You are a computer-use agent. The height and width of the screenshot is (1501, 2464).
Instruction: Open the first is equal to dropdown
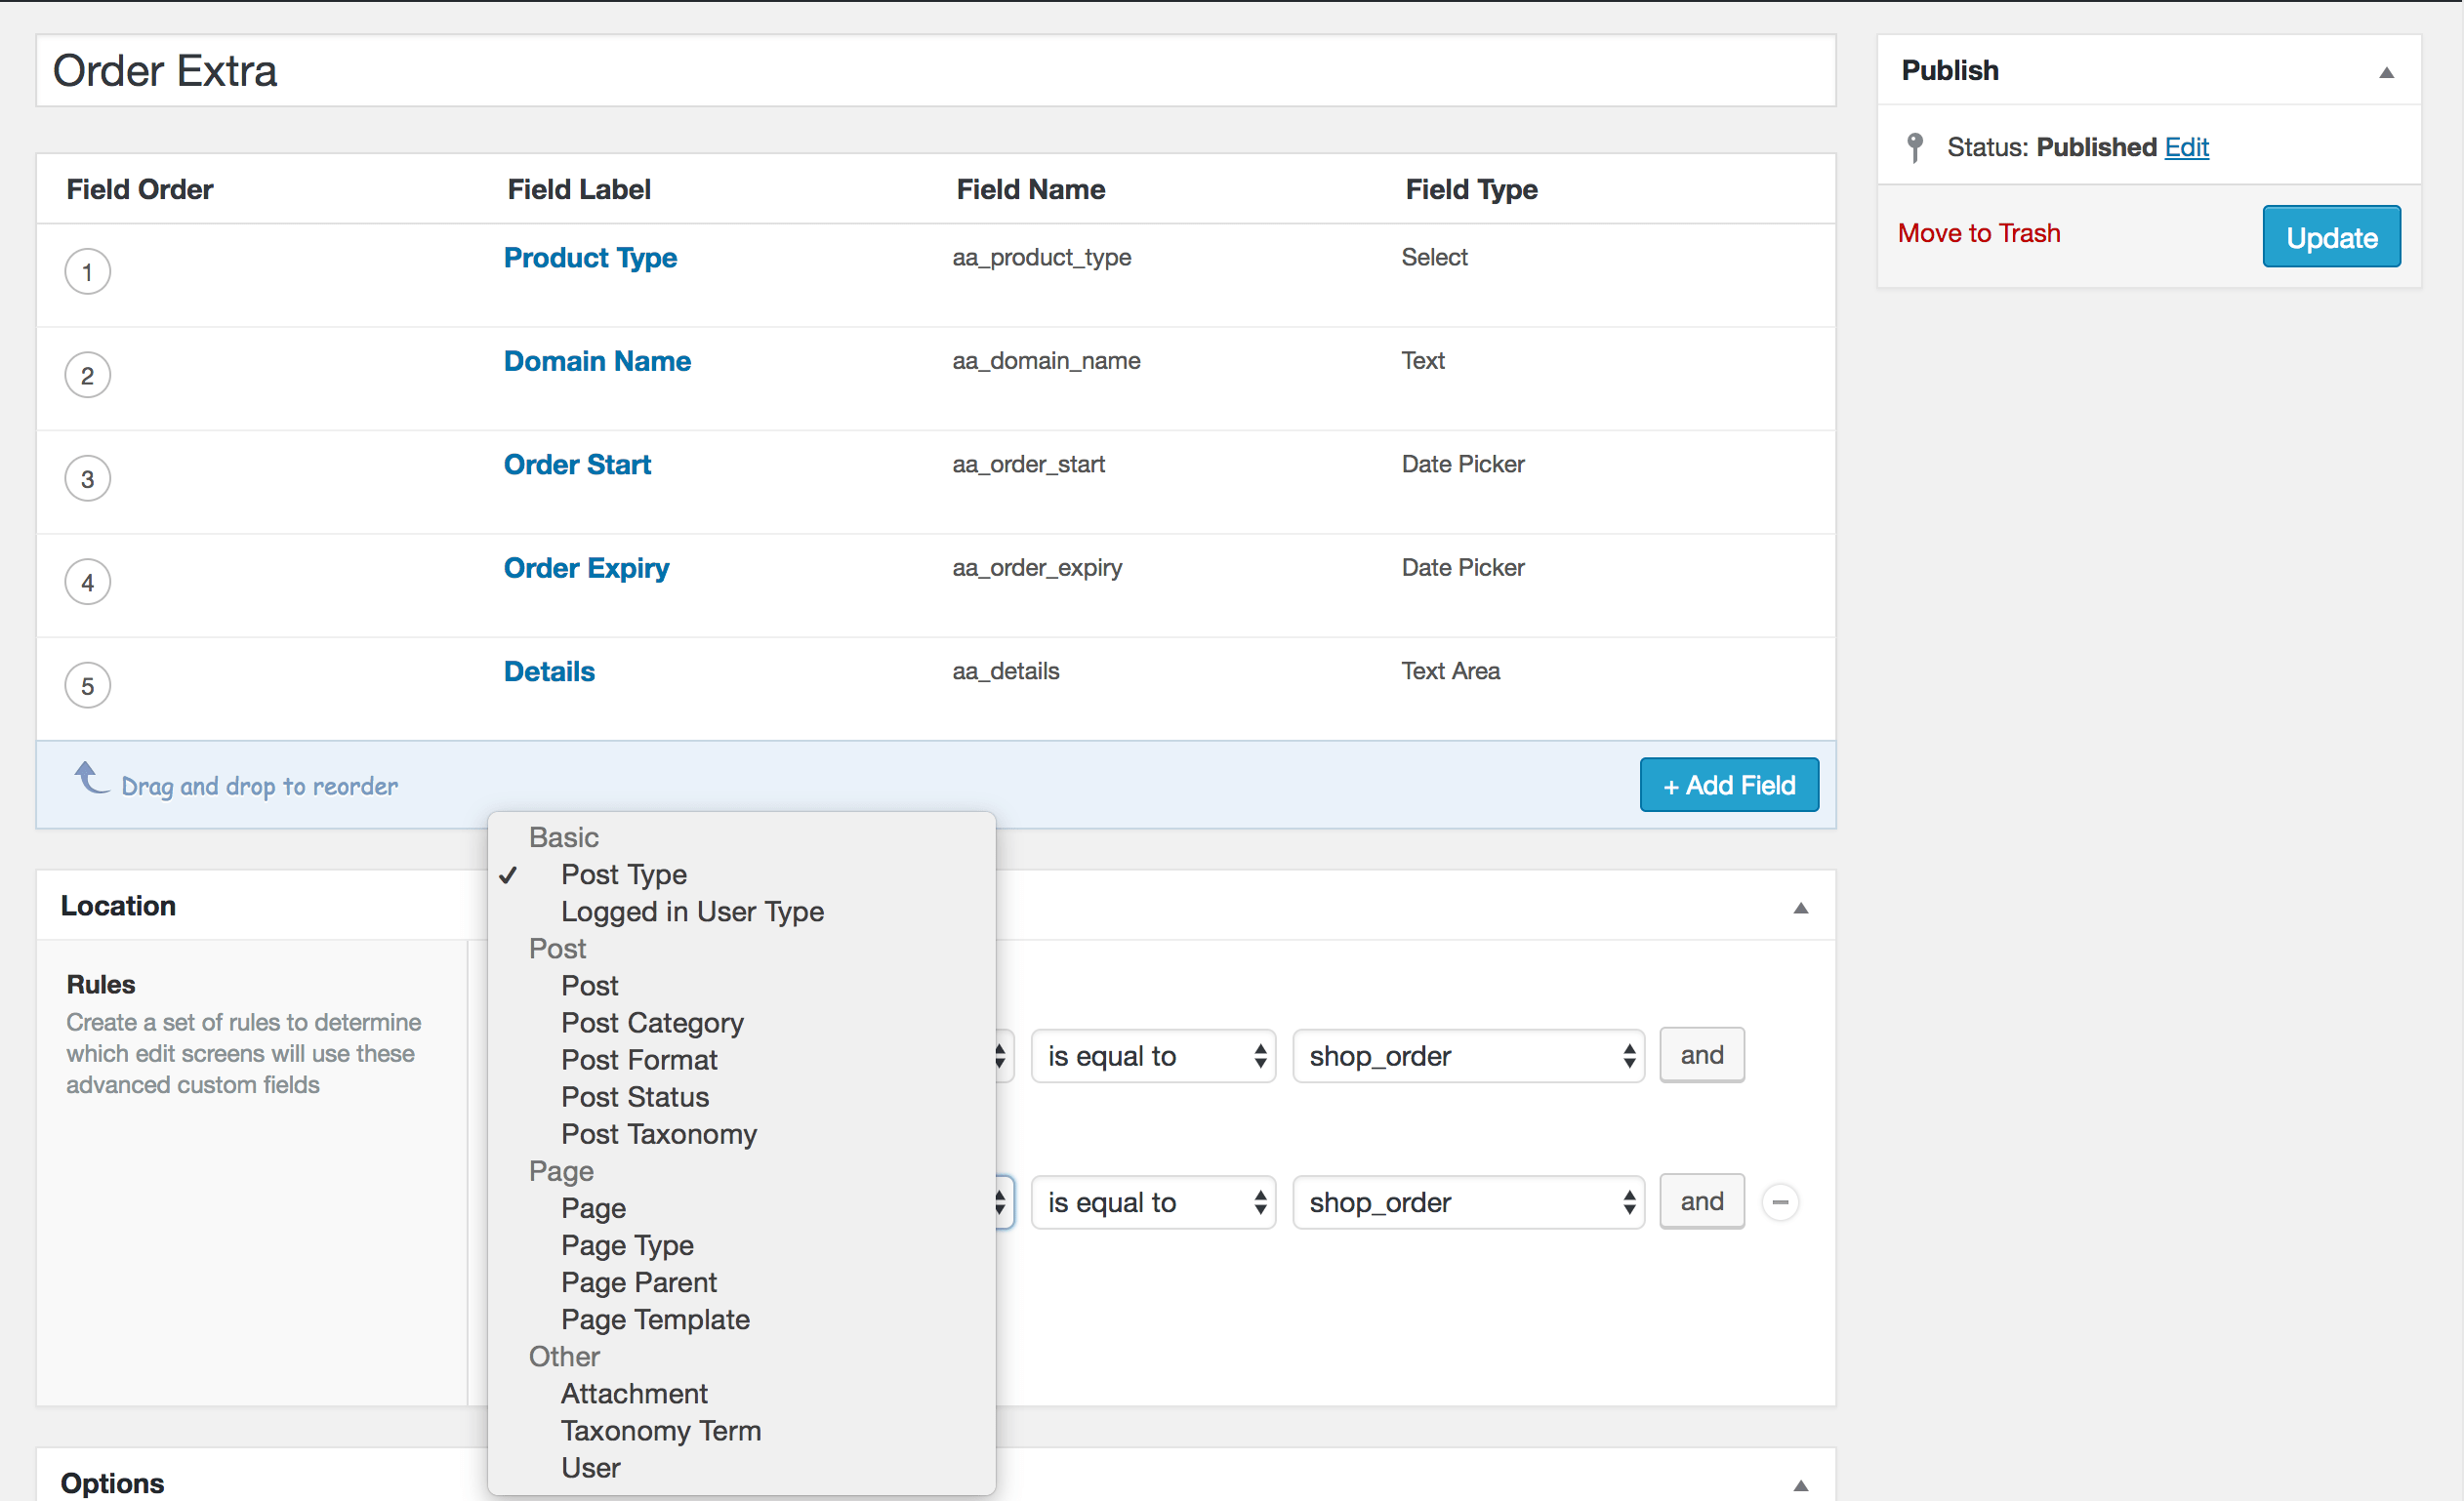click(x=1153, y=1055)
